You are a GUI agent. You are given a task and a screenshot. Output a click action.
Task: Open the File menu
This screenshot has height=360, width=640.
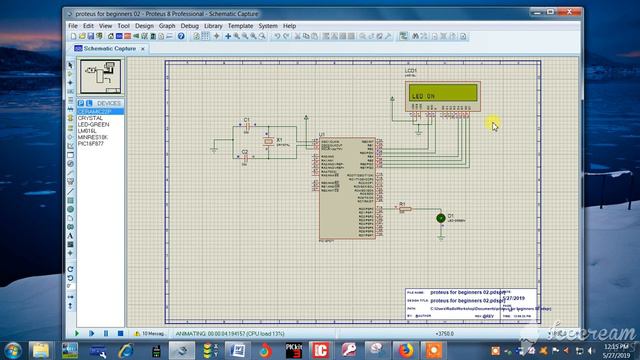[x=73, y=26]
